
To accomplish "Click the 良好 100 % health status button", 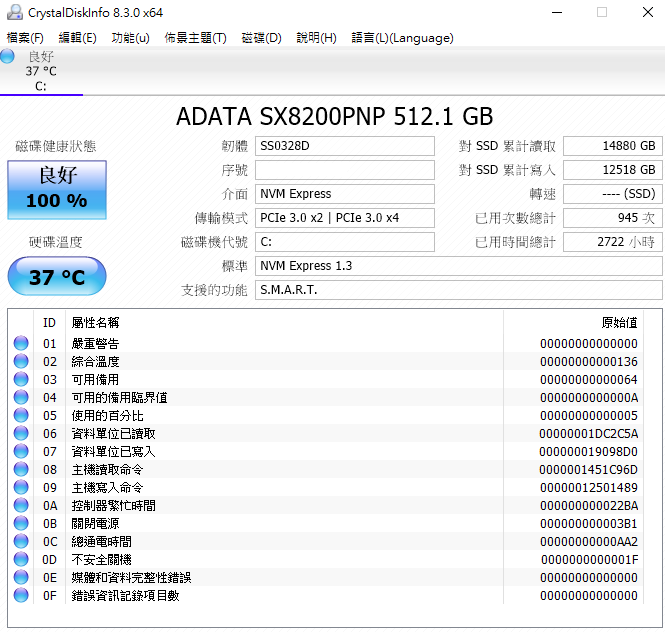I will coord(57,190).
